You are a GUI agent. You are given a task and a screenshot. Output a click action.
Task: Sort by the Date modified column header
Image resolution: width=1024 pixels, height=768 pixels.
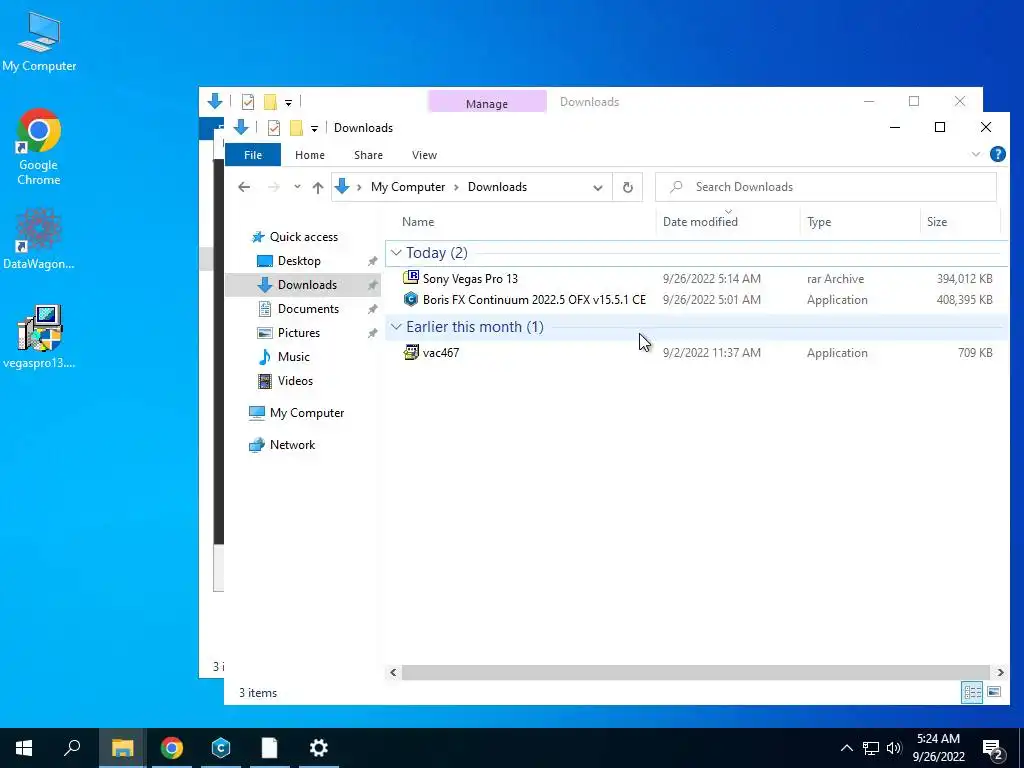tap(728, 221)
